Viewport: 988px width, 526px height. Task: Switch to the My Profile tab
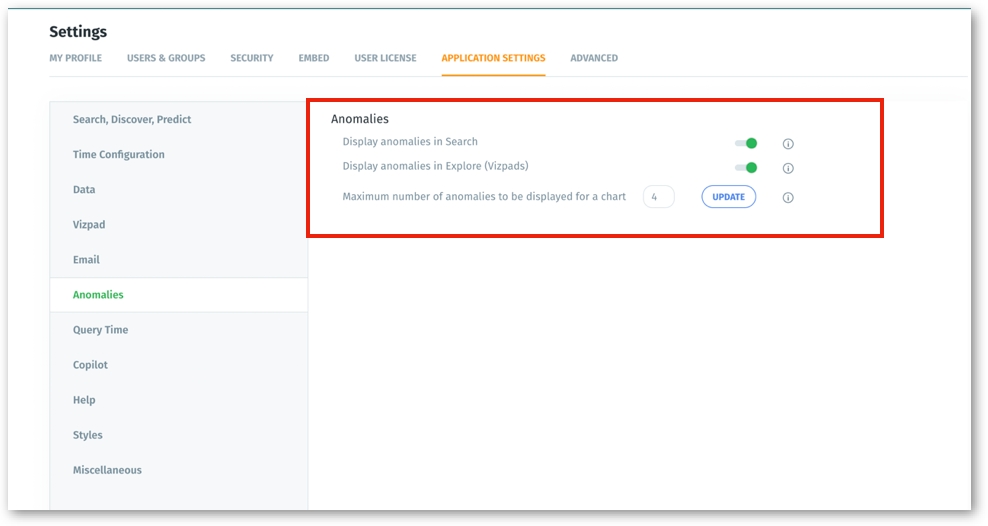pyautogui.click(x=76, y=58)
